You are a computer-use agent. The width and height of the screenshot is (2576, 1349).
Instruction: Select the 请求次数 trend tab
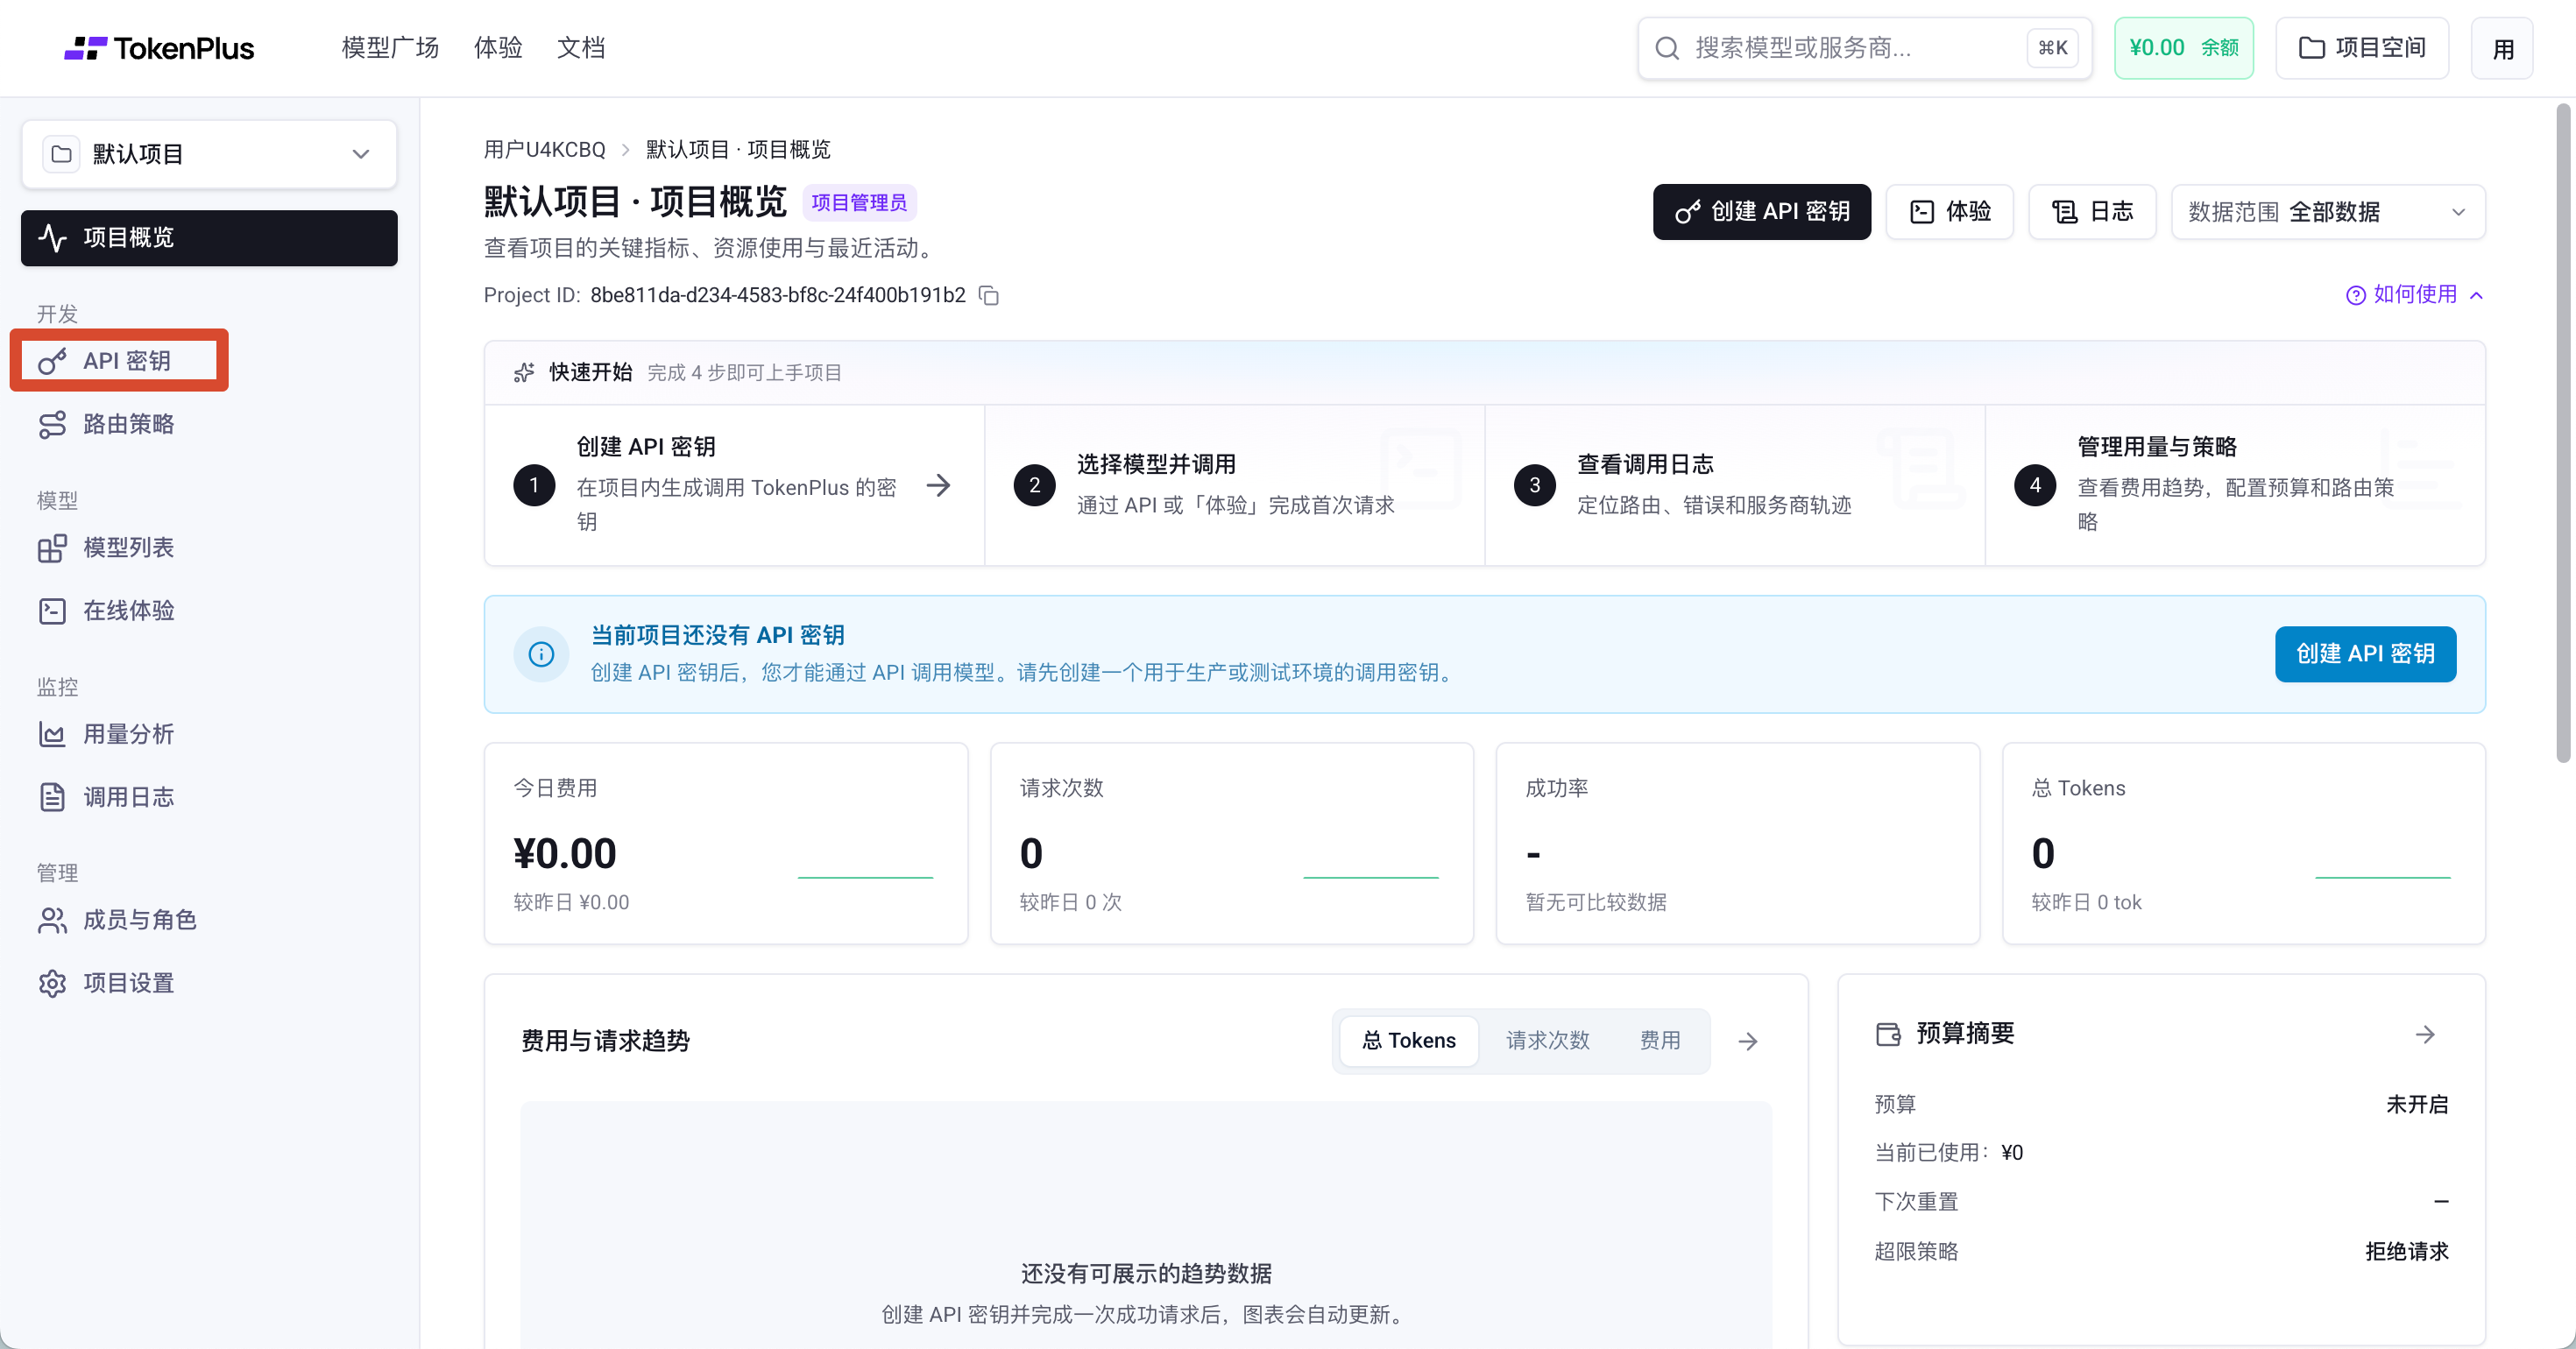(x=1547, y=1040)
